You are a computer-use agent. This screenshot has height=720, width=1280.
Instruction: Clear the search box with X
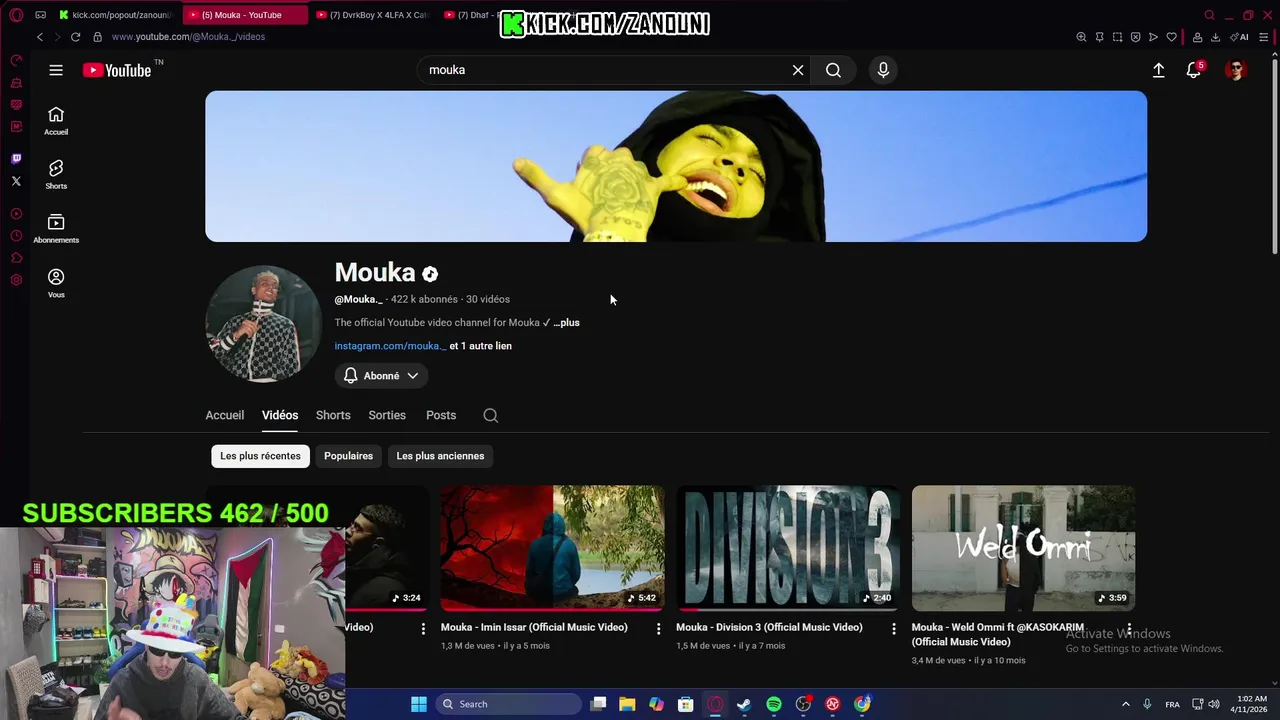point(798,70)
